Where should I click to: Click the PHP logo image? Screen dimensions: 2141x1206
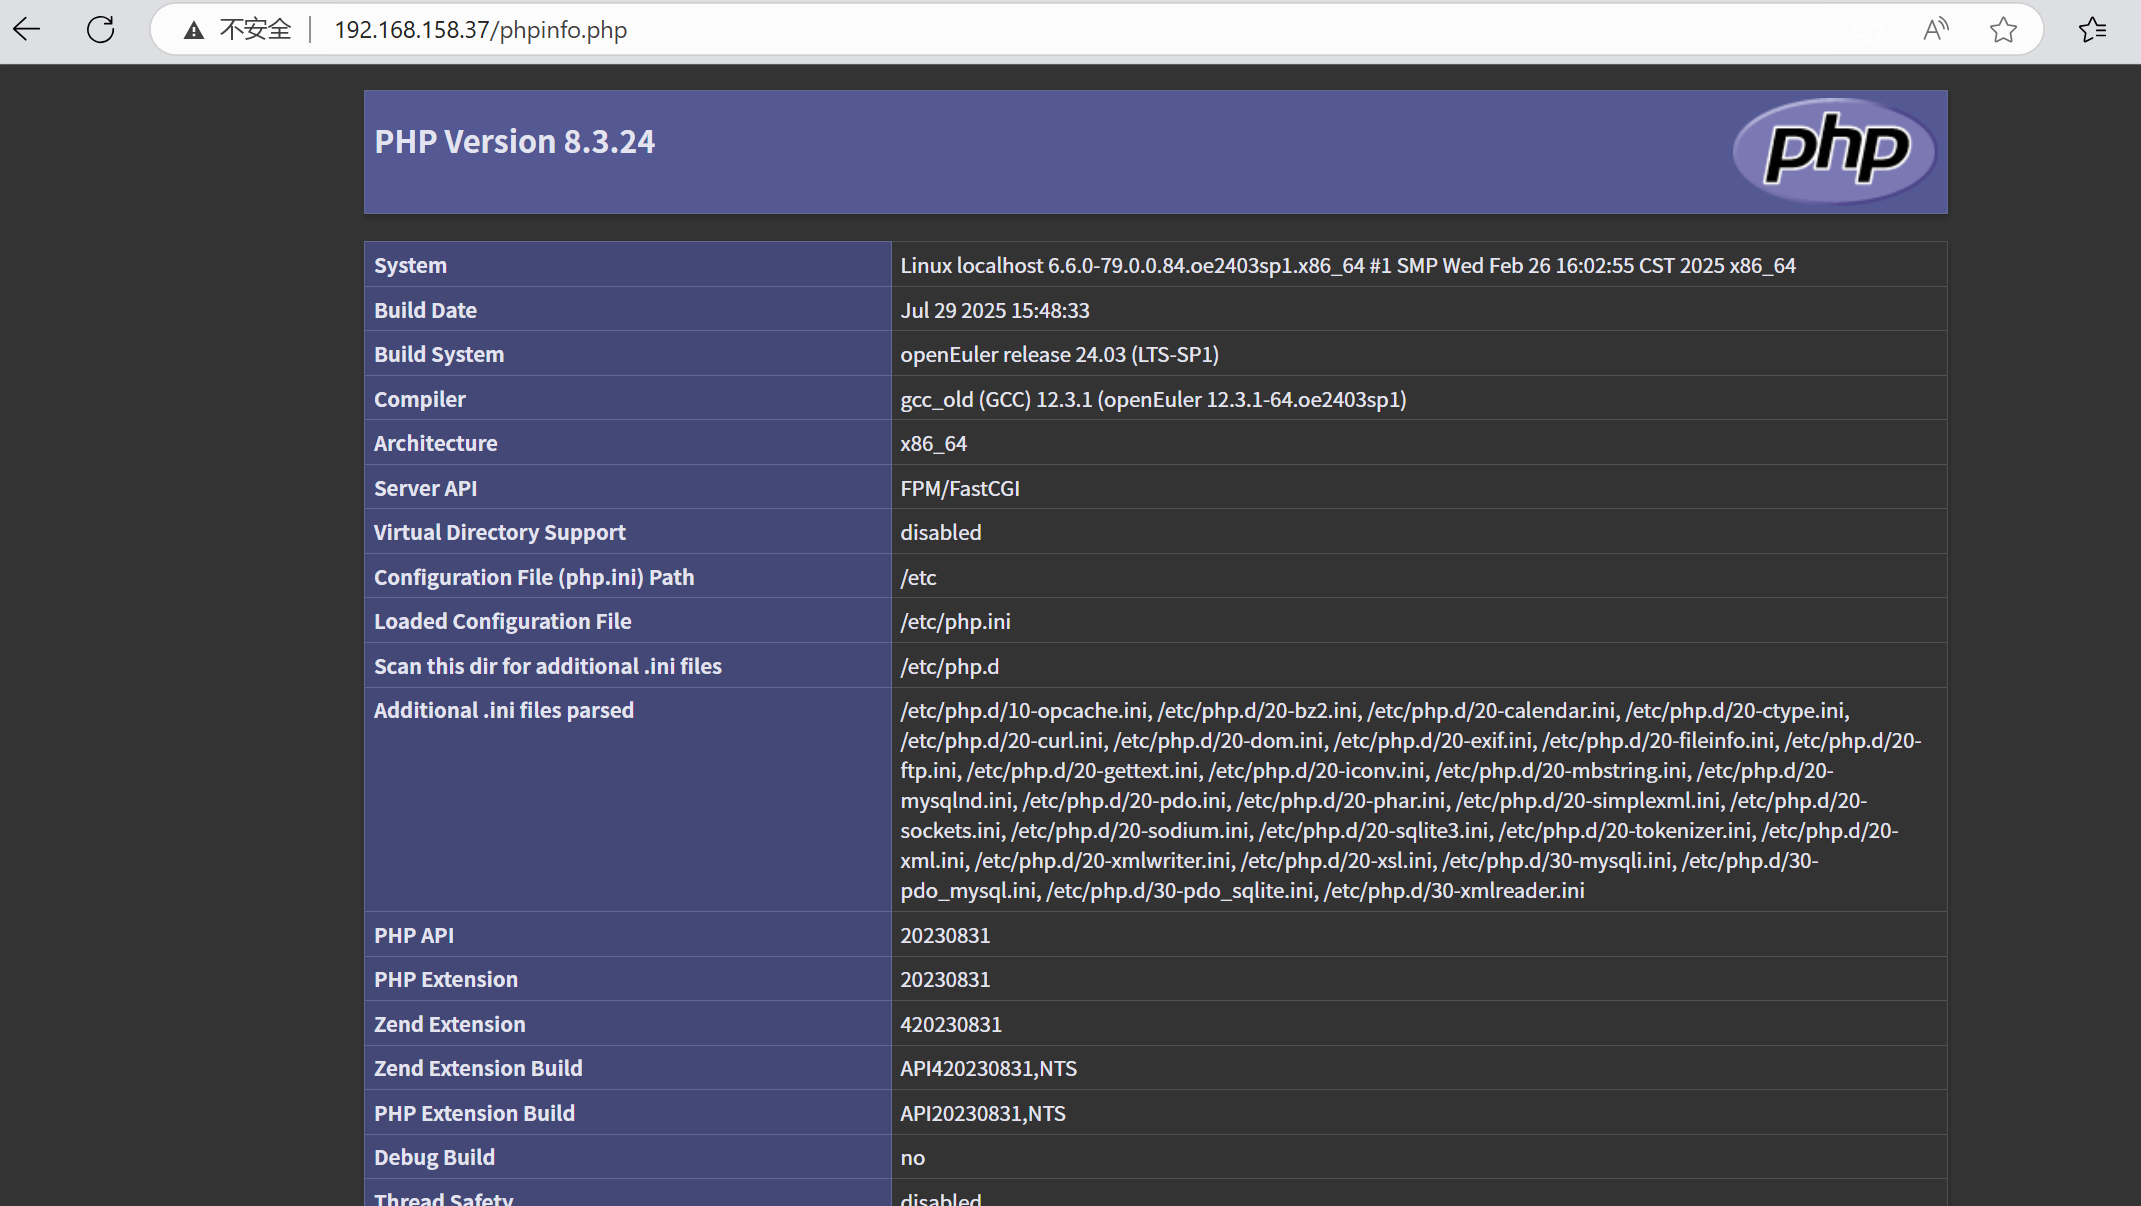pyautogui.click(x=1835, y=151)
